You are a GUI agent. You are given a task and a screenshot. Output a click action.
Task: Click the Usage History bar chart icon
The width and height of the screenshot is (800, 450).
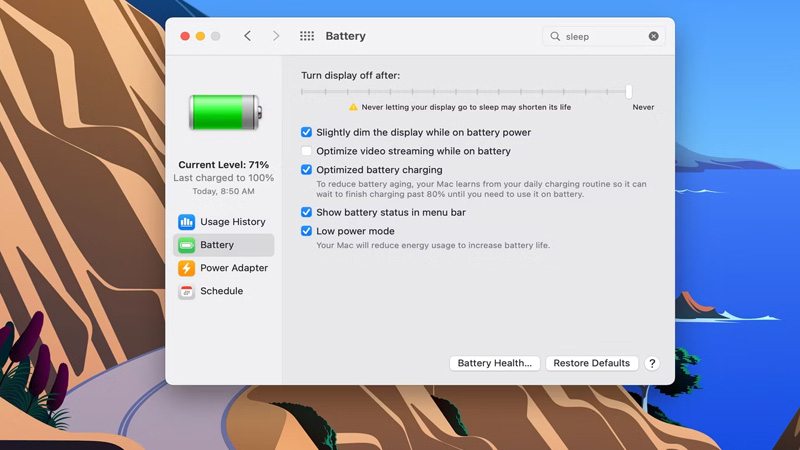[186, 222]
